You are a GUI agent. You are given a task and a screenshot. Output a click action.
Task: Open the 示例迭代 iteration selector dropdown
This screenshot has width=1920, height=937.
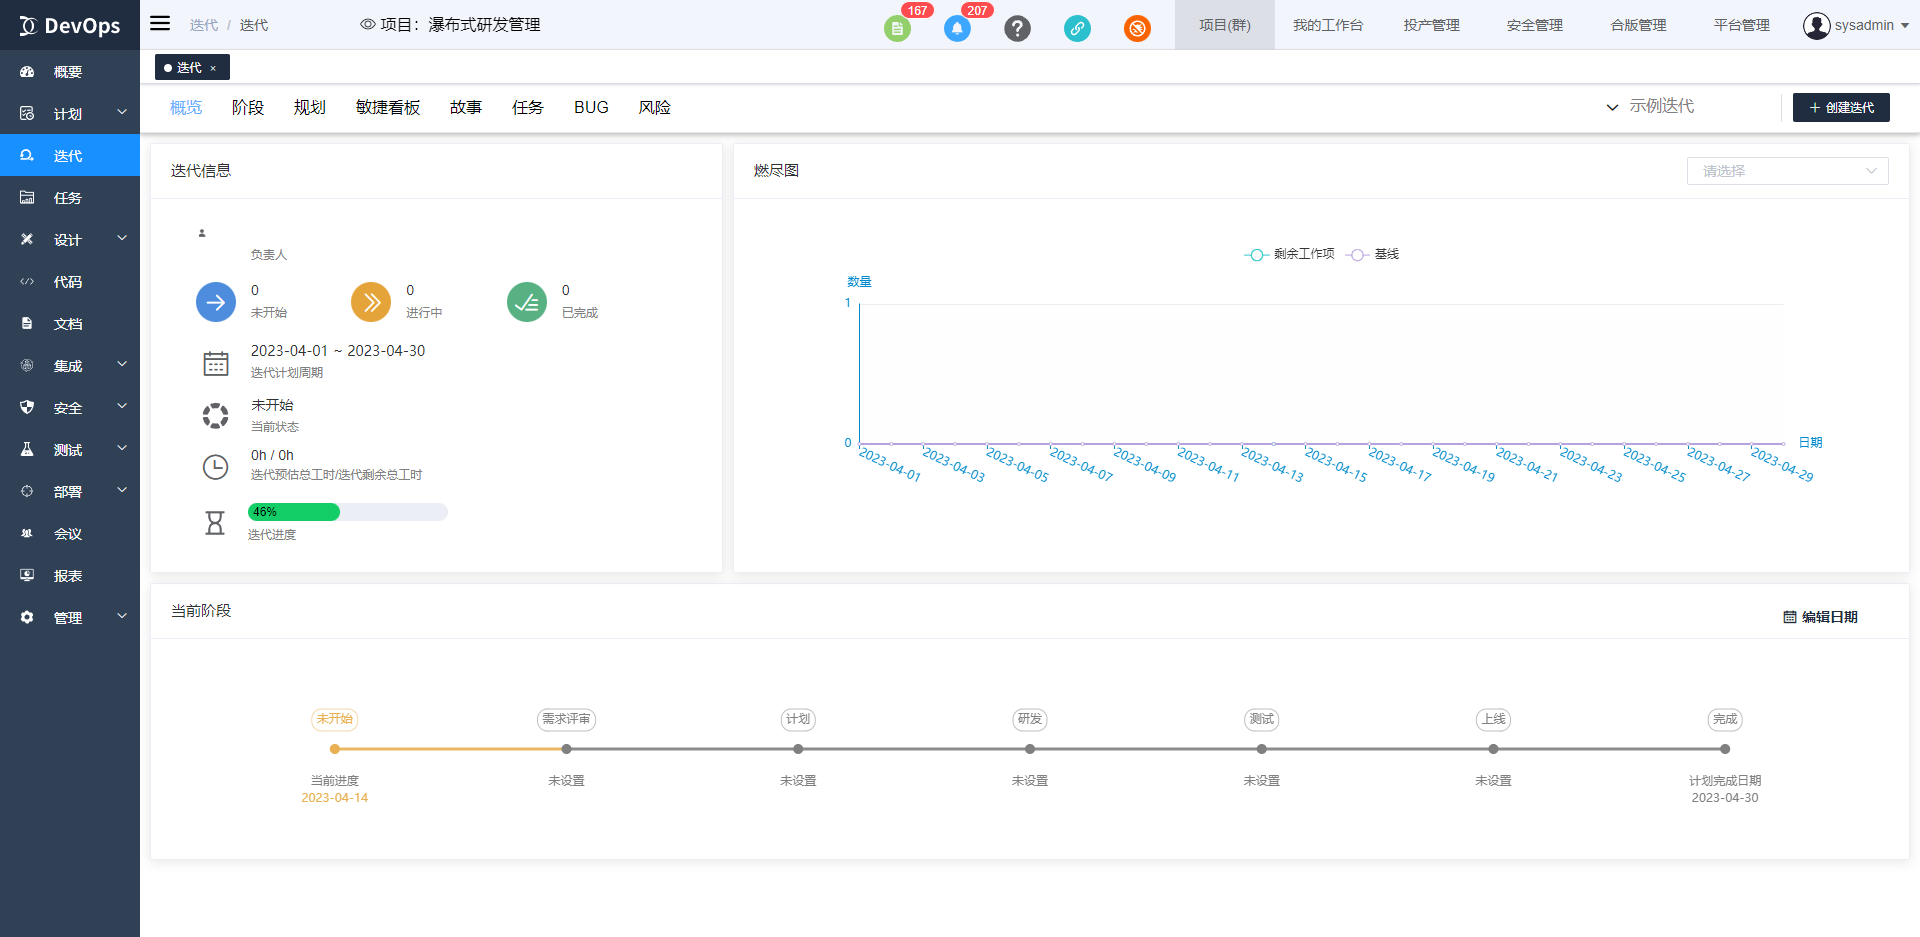coord(1652,107)
